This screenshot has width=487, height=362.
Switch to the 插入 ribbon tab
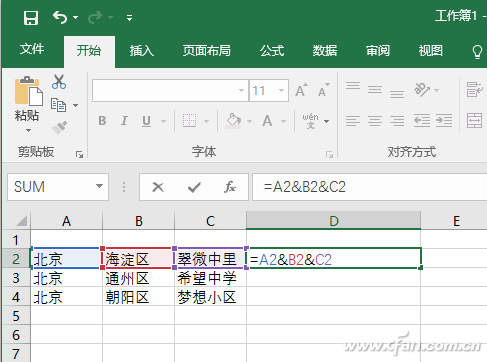142,51
